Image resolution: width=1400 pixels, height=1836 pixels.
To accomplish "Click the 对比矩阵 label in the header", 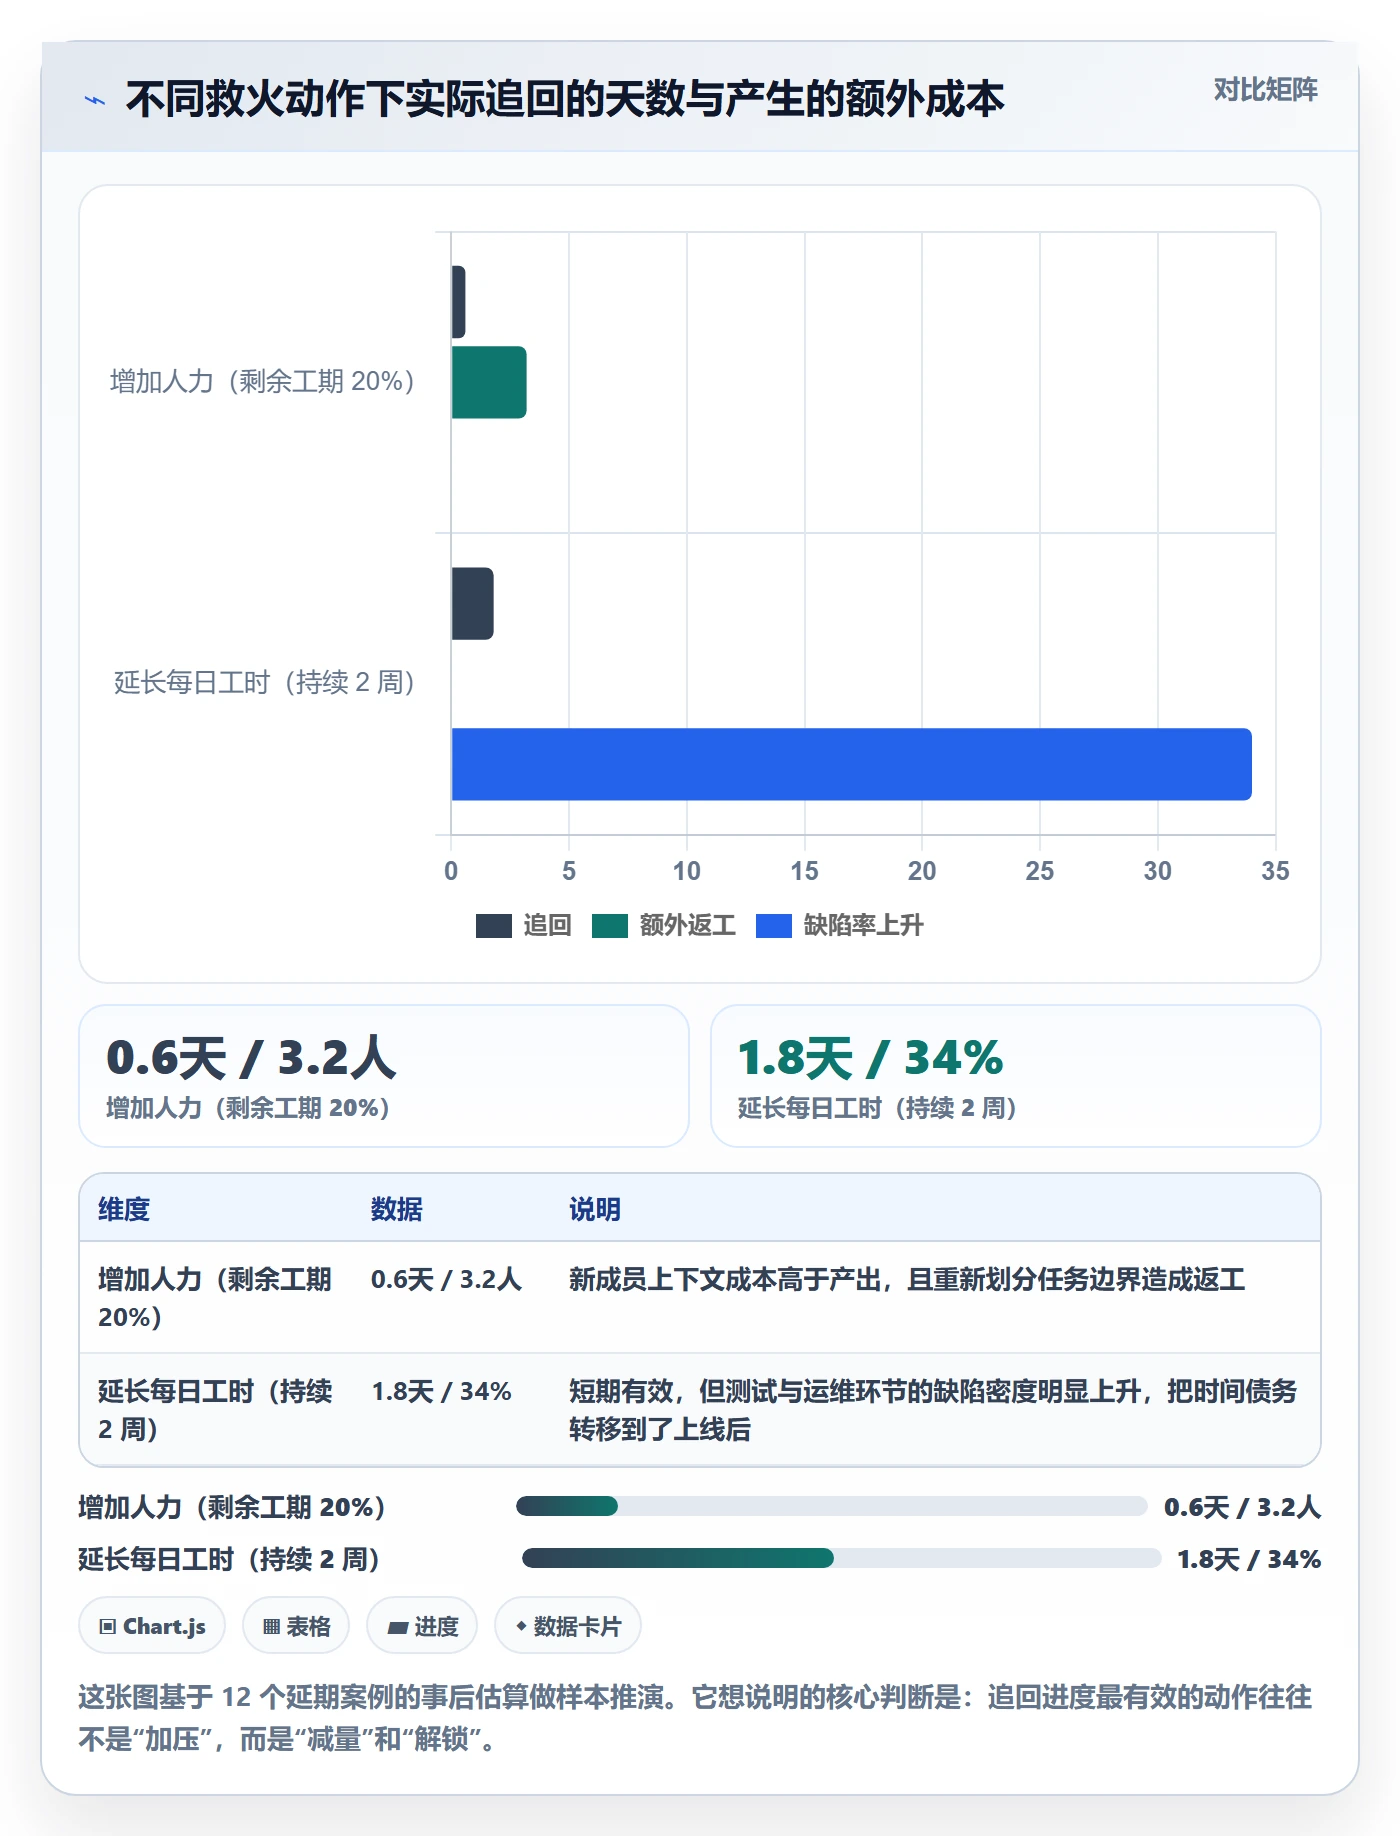I will 1265,90.
